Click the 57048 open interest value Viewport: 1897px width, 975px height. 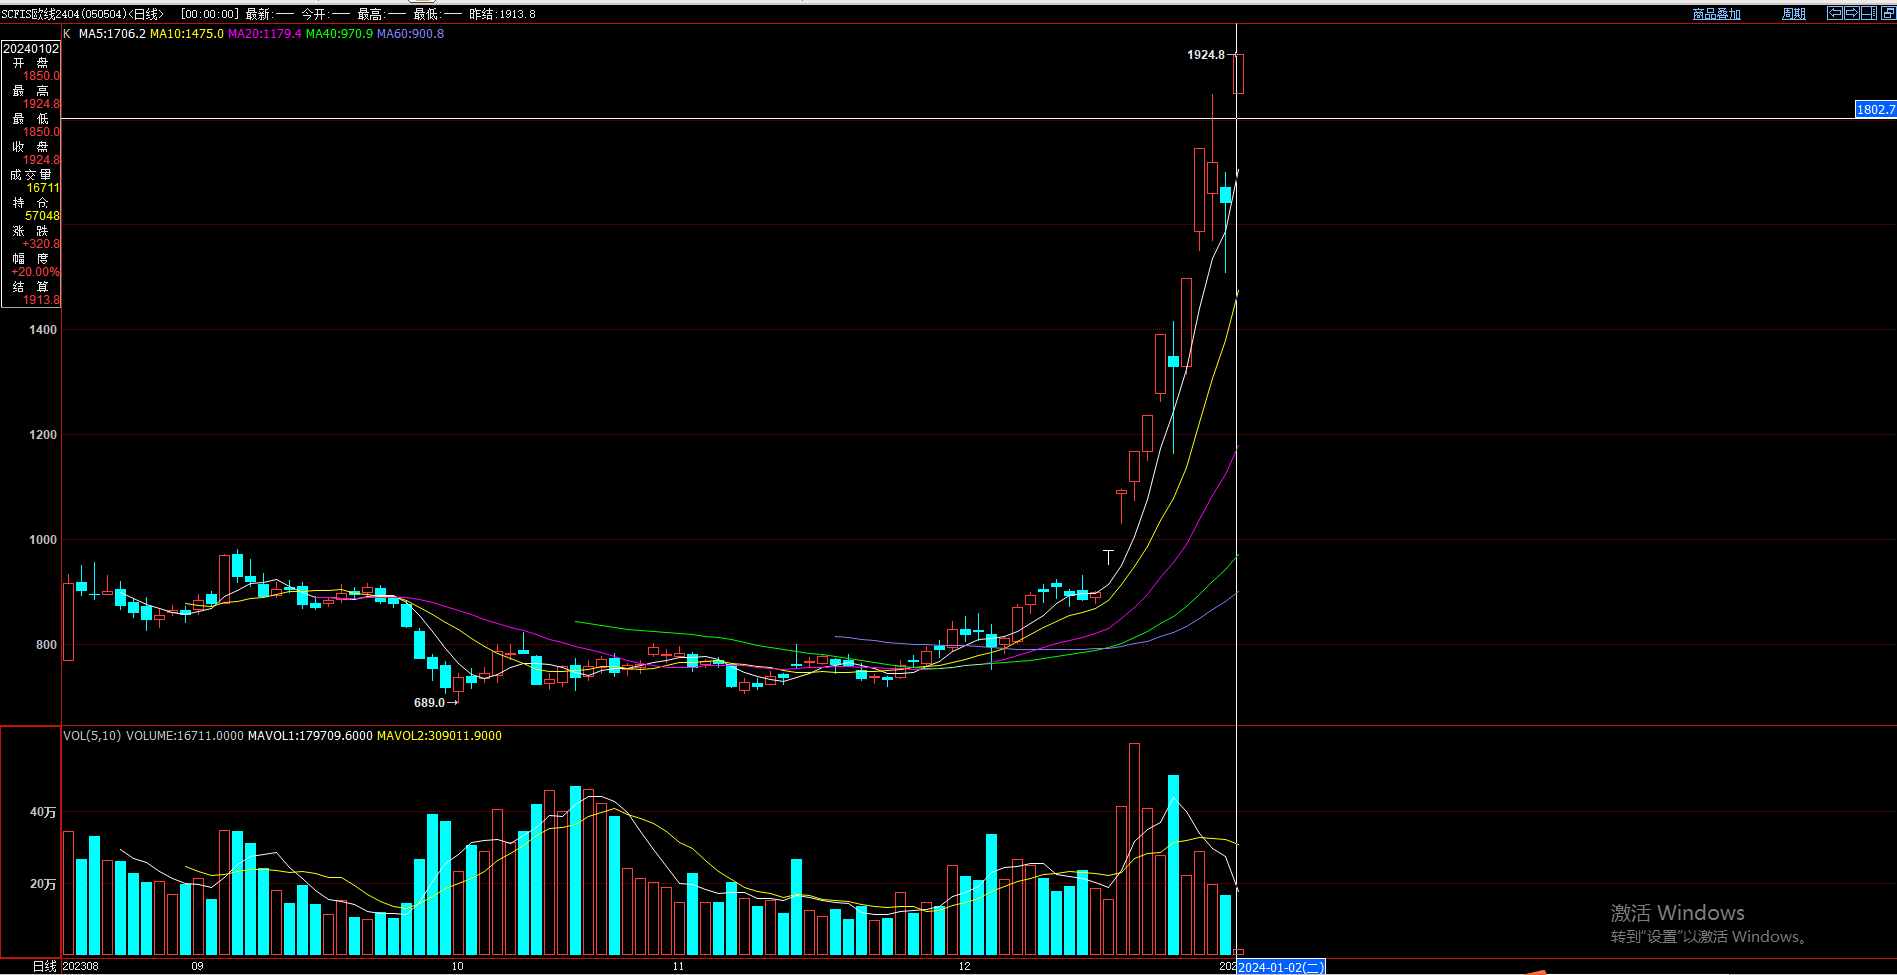42,216
